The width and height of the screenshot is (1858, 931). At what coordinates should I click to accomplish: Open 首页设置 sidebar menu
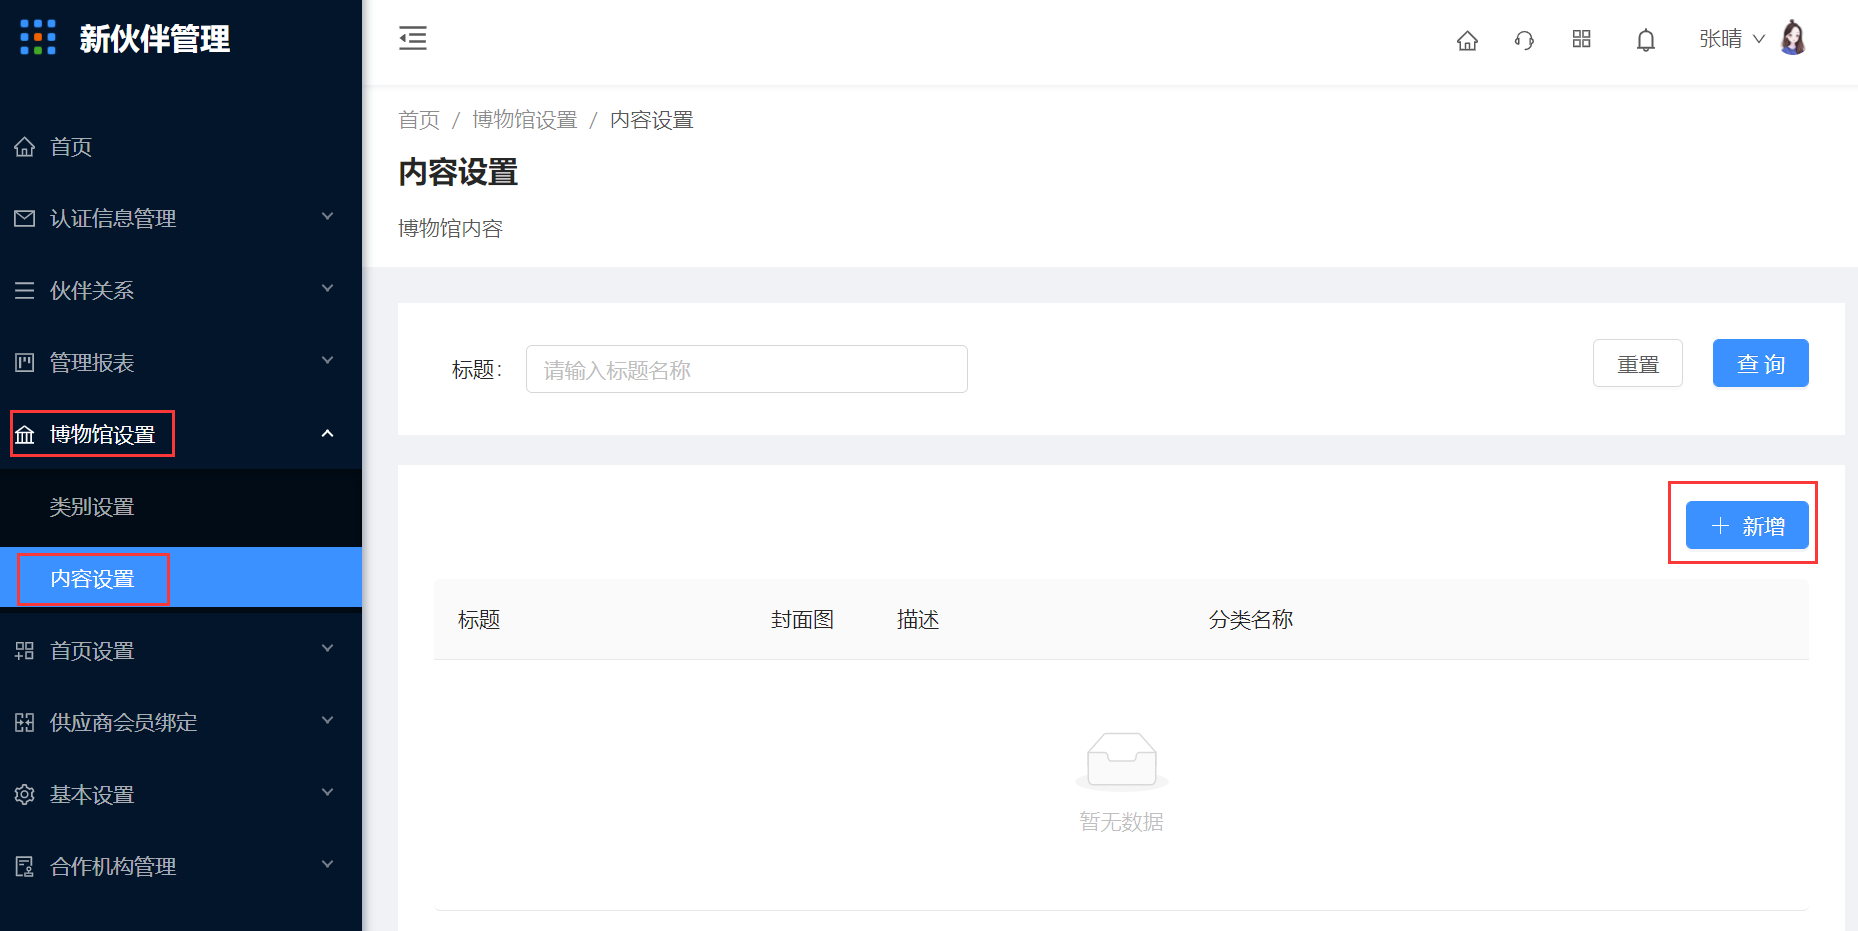point(181,651)
